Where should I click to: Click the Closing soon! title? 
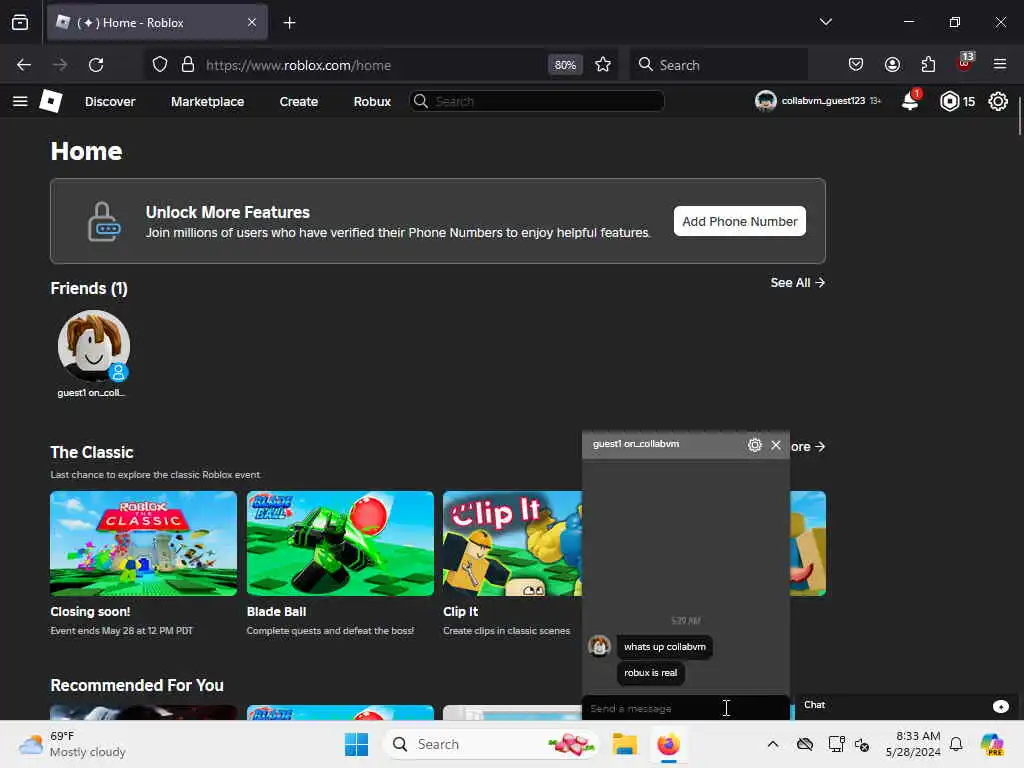[90, 612]
